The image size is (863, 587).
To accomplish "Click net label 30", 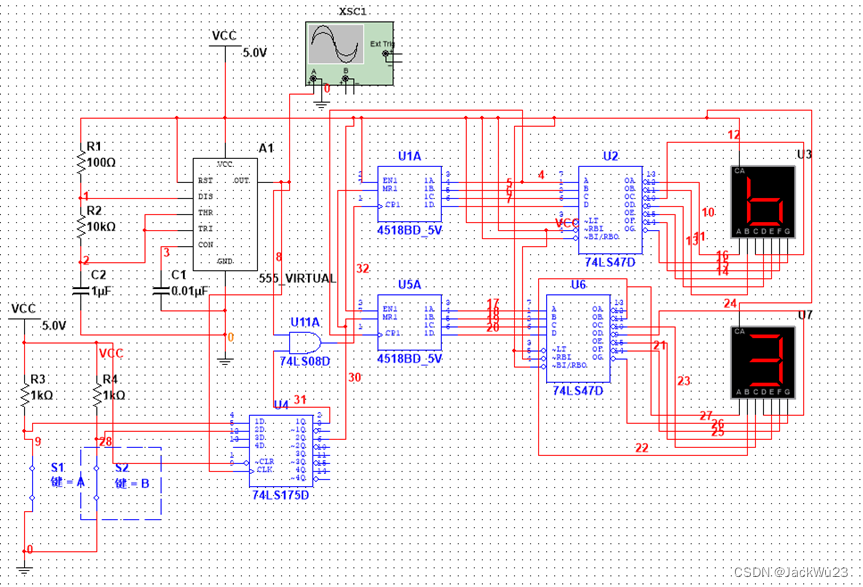I will point(354,377).
